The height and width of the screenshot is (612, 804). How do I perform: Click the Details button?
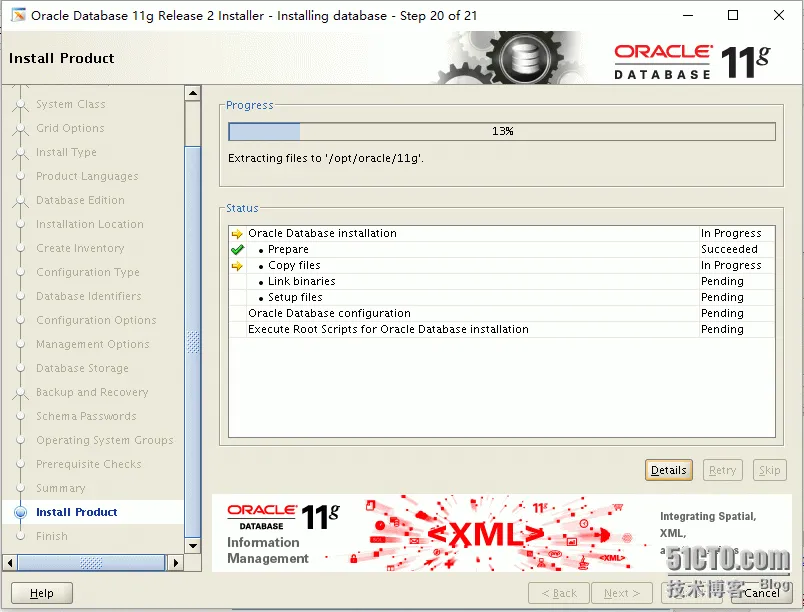669,470
